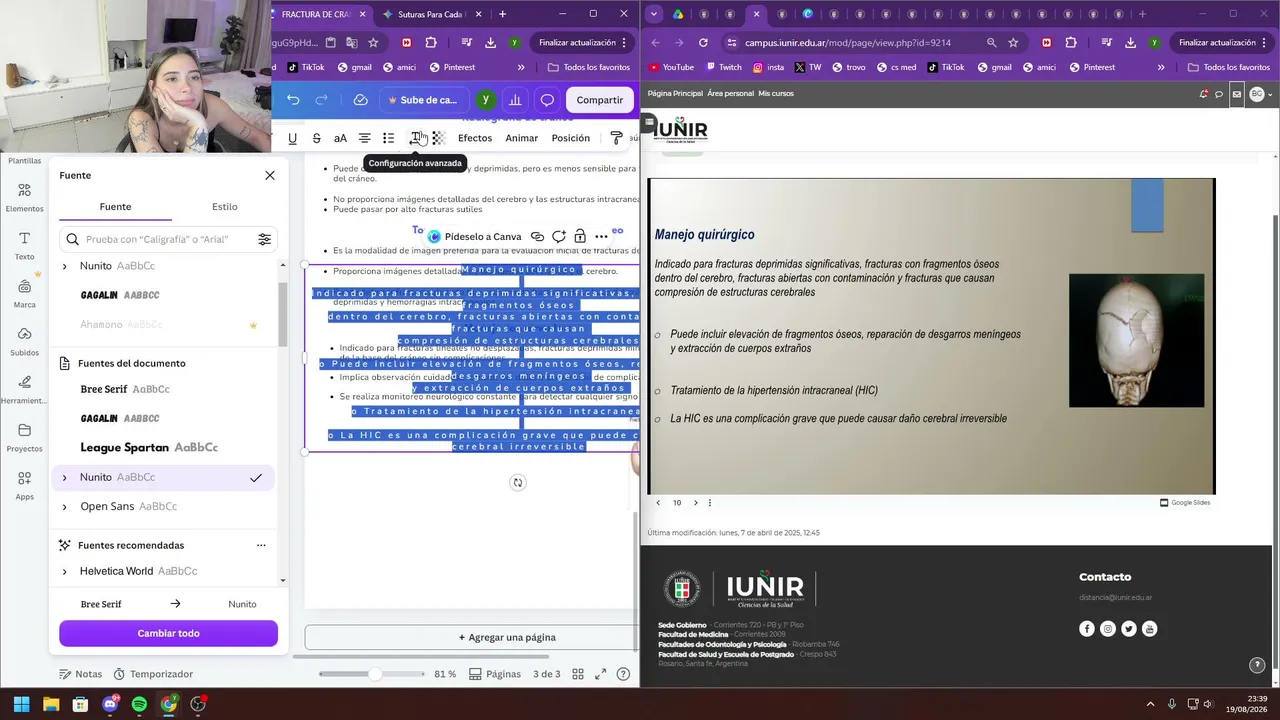Open Subidos in Canva sidebar
The image size is (1280, 720).
pos(24,341)
